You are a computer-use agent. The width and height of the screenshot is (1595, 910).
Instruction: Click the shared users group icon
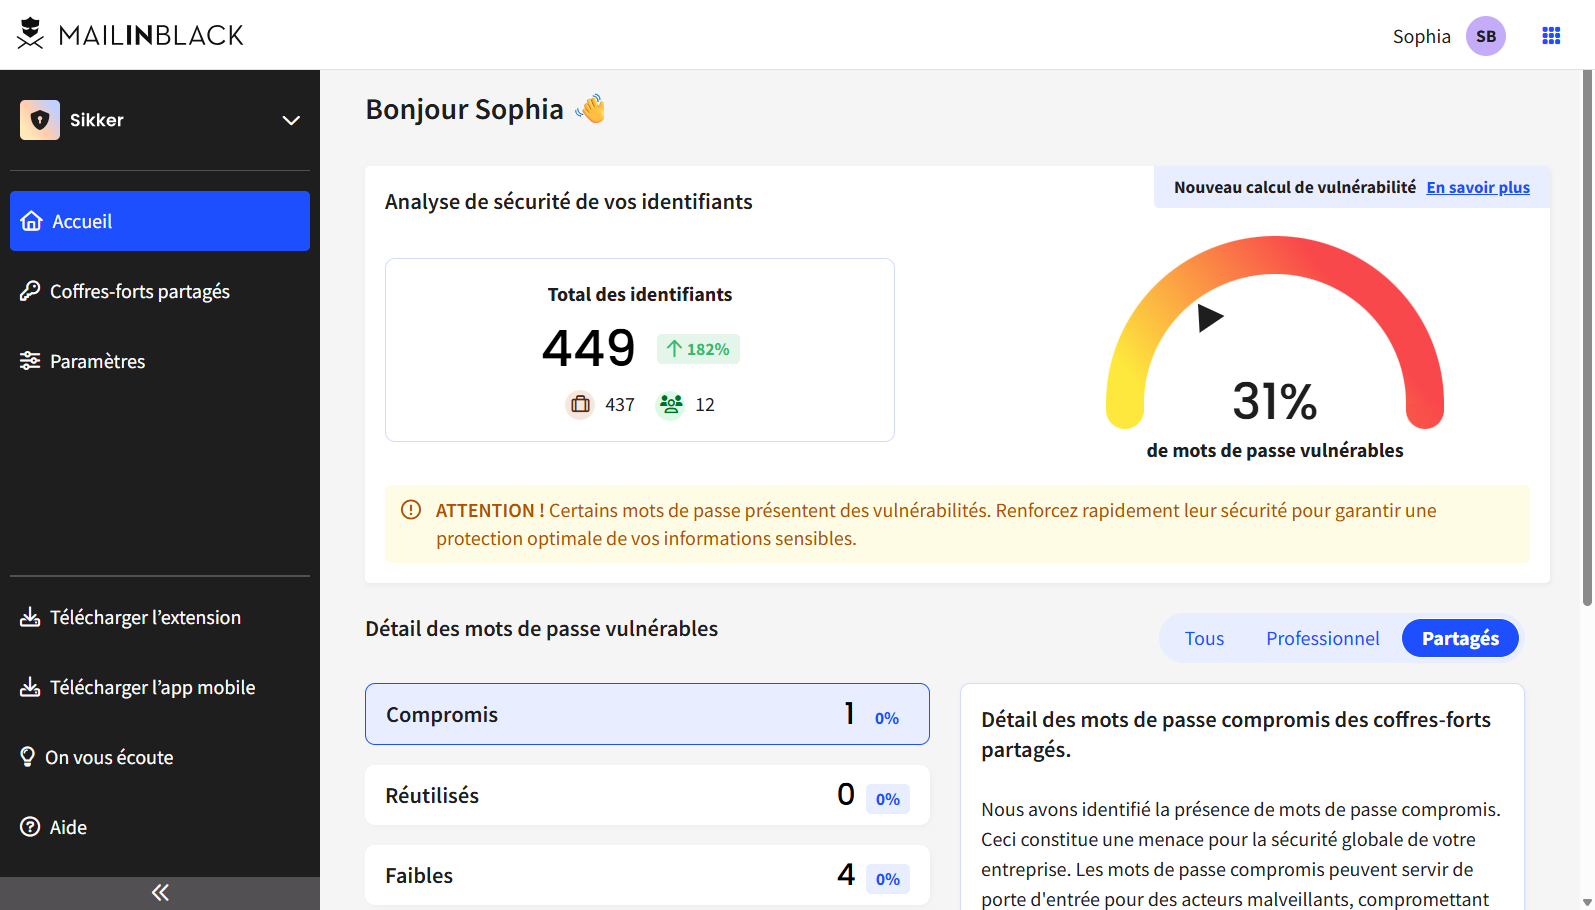click(670, 405)
